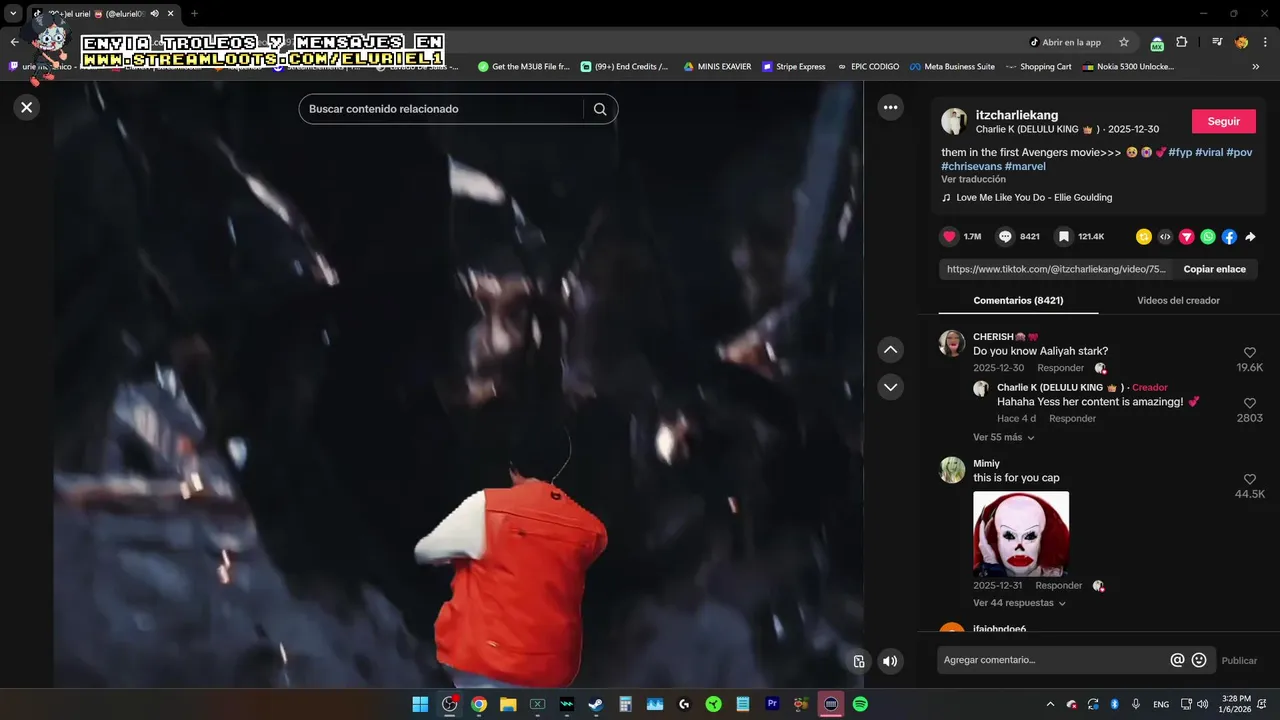Toggle video mute speaker button

coord(890,661)
